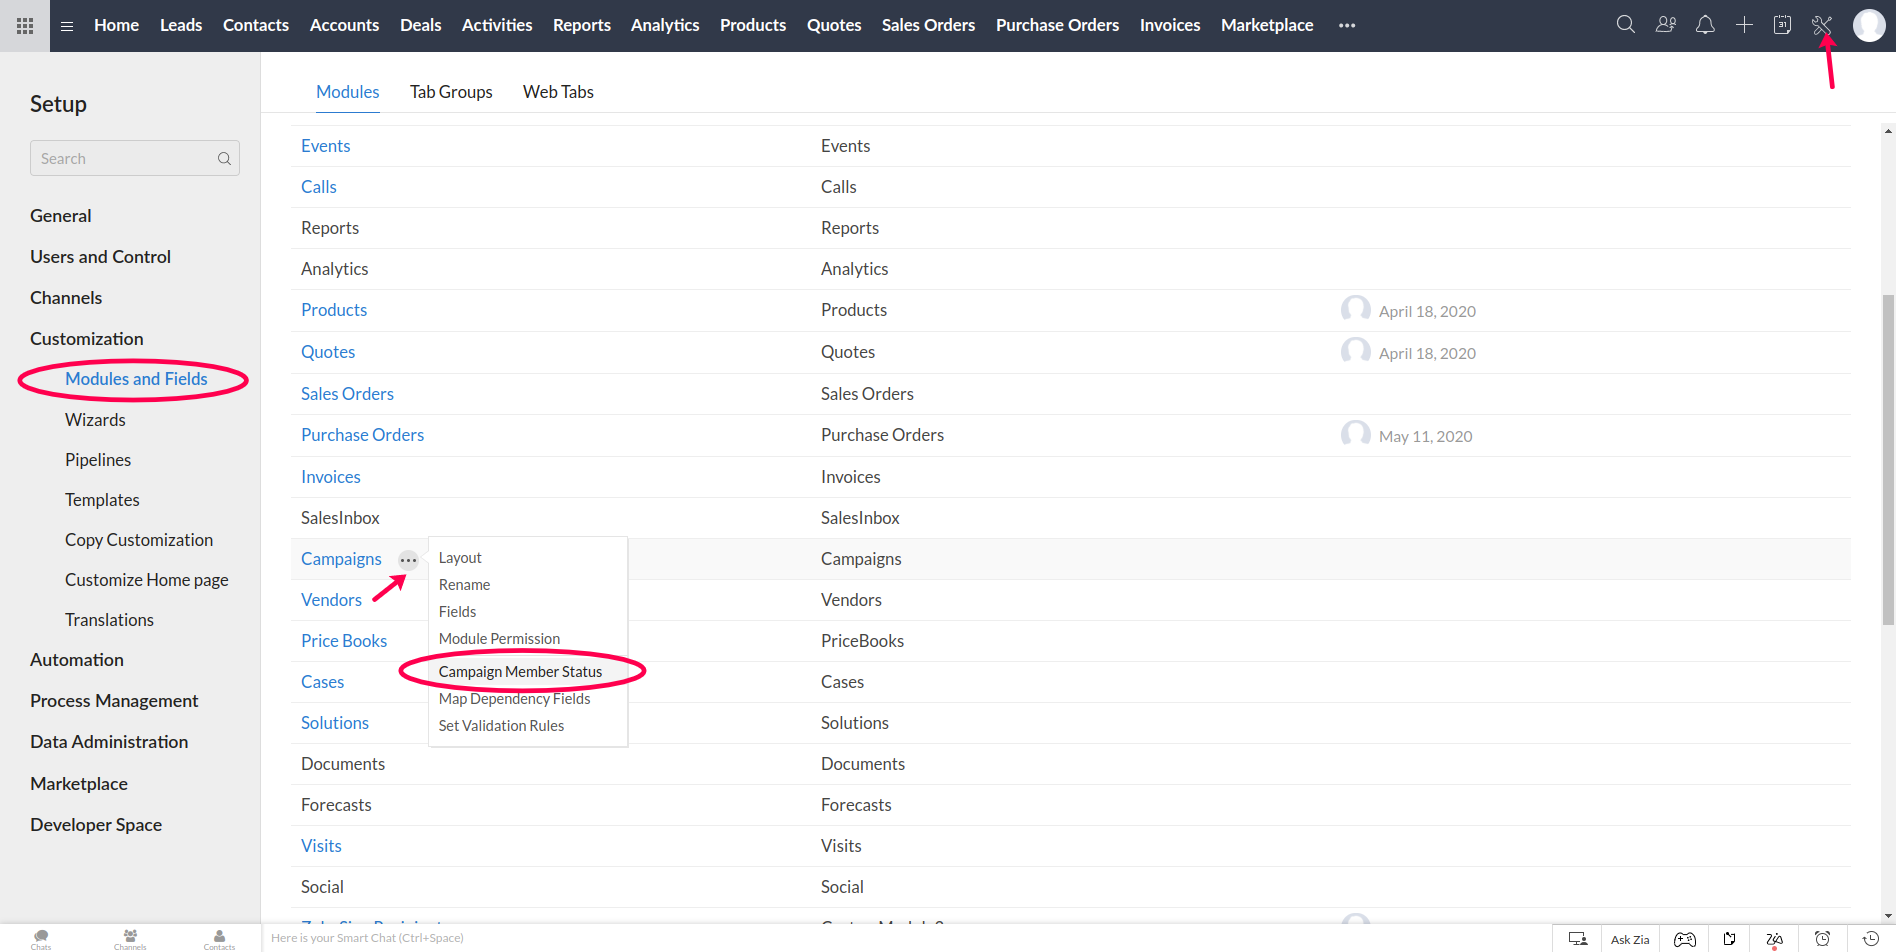Click the plus quick-create icon

[x=1744, y=25]
